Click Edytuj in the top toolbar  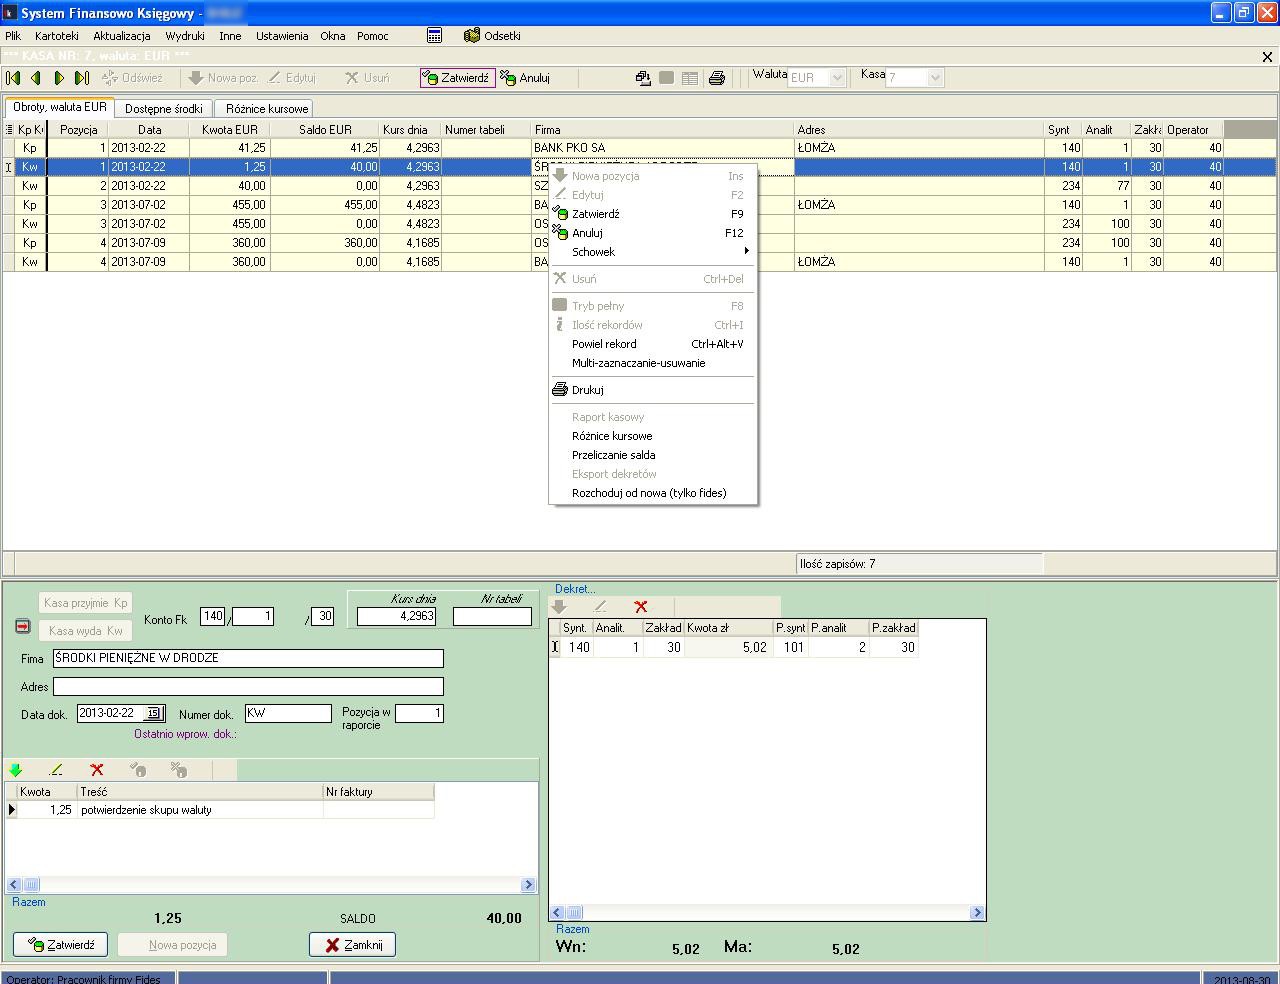[x=291, y=78]
